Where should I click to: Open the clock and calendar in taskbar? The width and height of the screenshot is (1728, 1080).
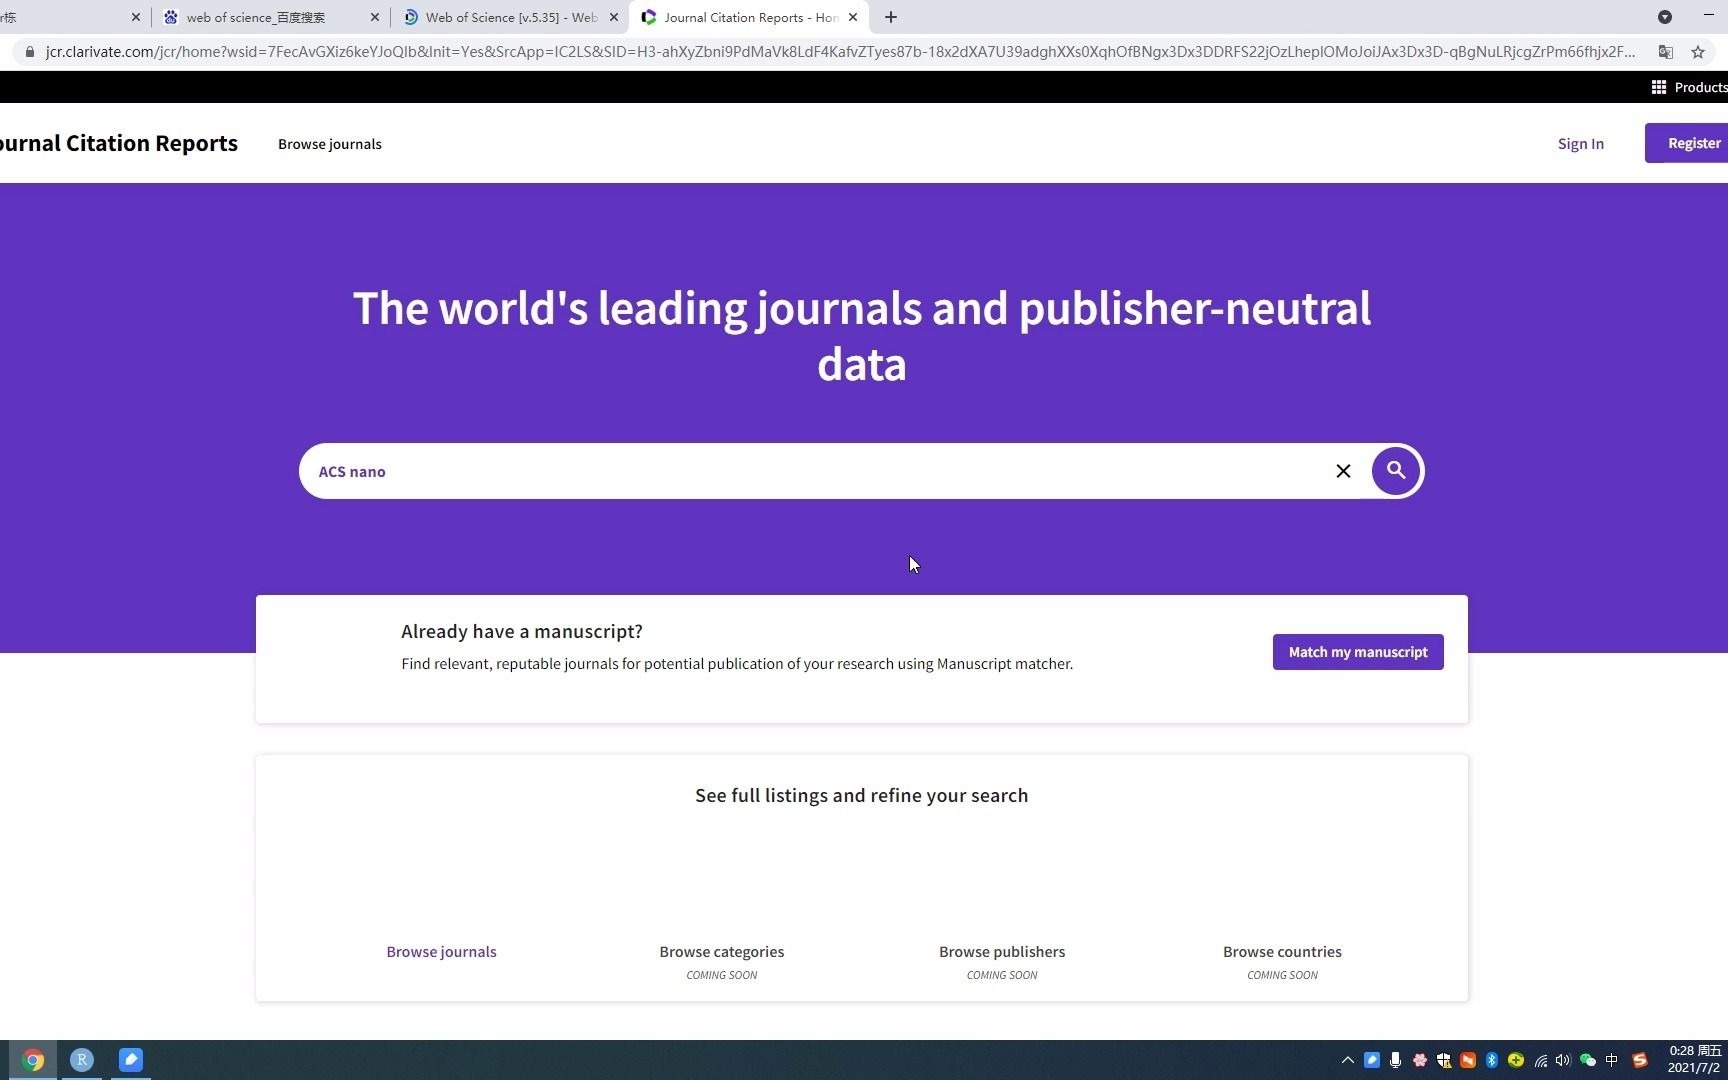click(1694, 1060)
